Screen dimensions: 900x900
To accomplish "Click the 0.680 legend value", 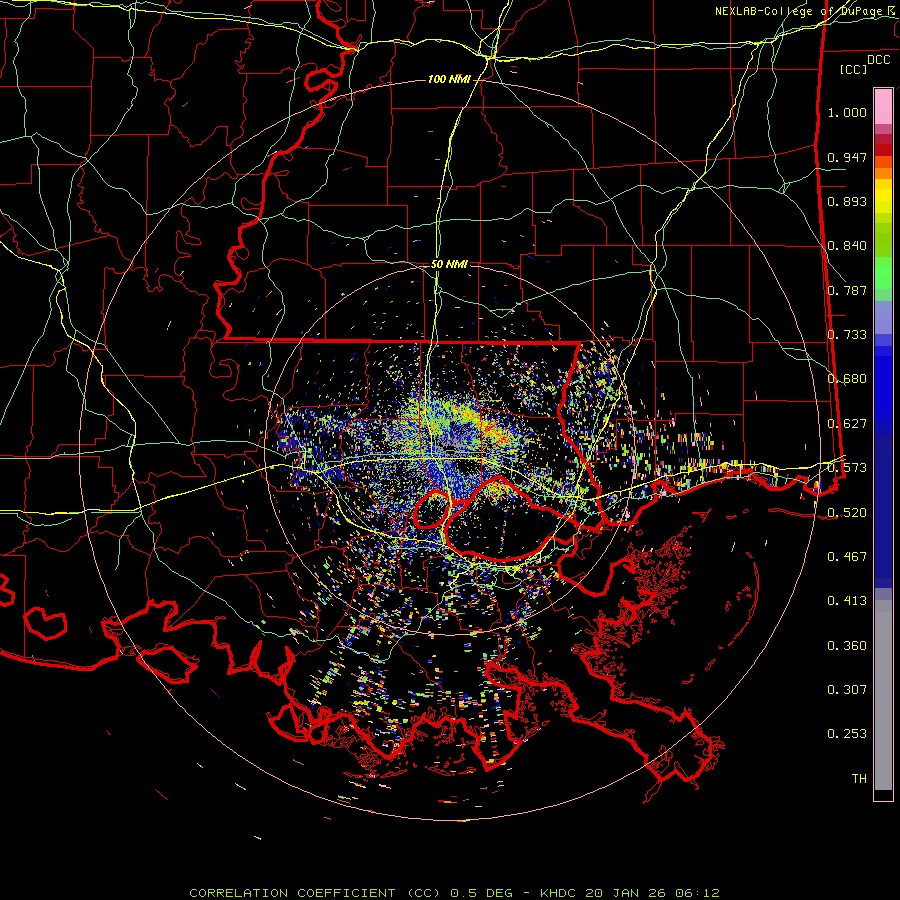I will (847, 379).
